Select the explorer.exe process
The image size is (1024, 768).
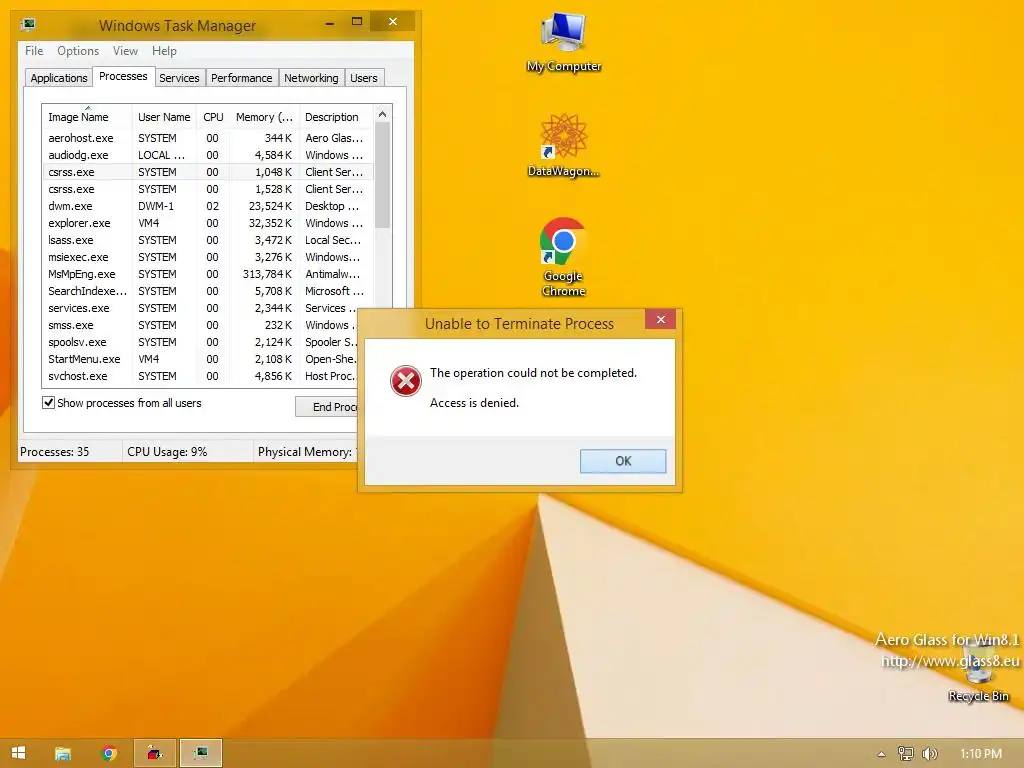pyautogui.click(x=208, y=223)
